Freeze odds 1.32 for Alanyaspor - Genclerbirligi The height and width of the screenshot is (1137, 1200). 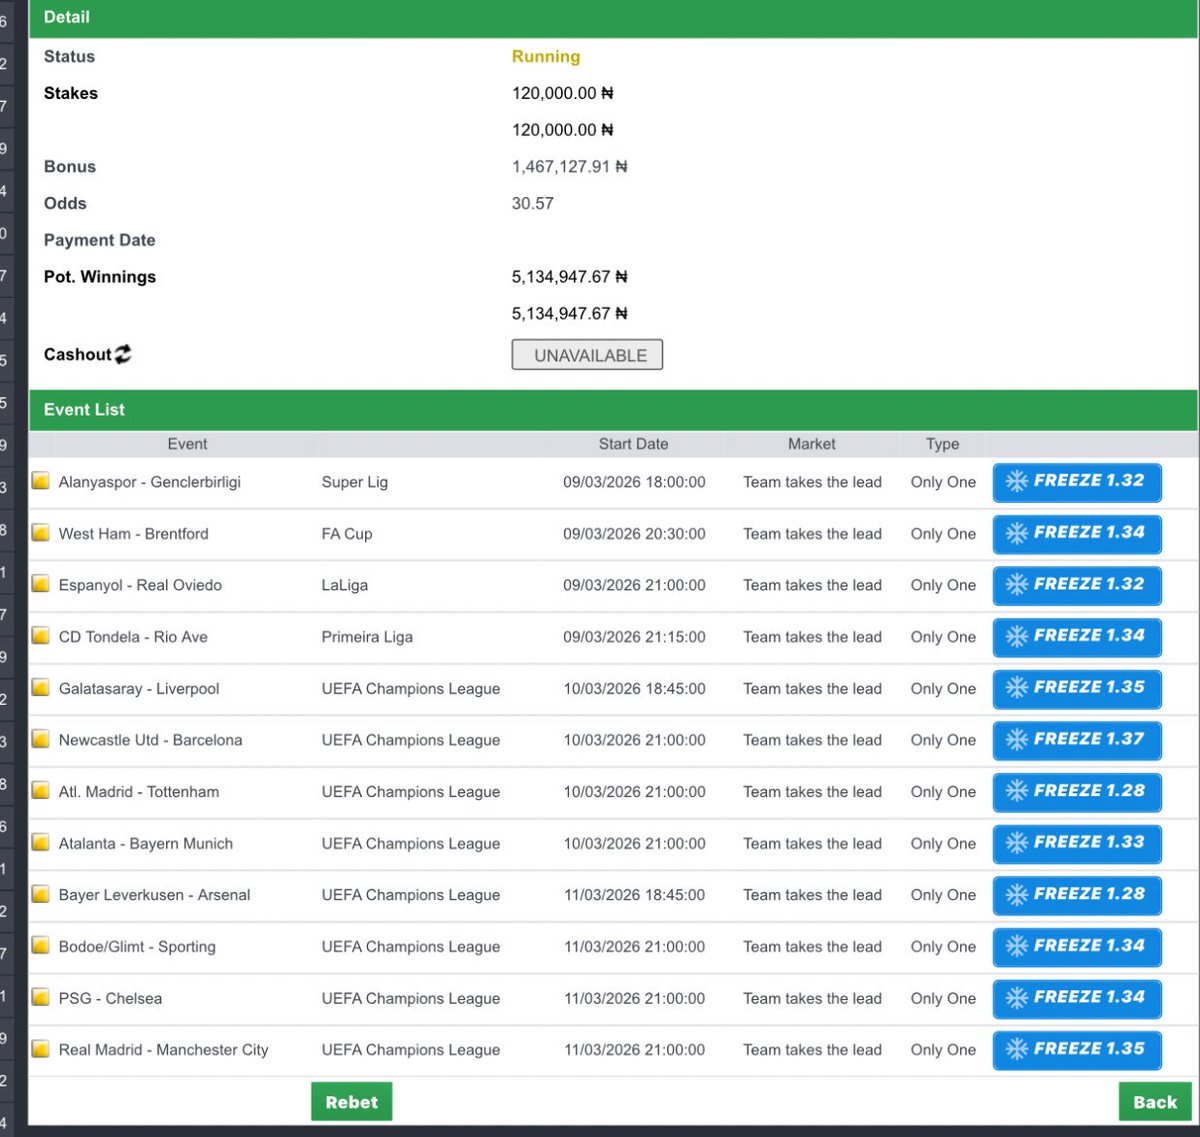click(x=1077, y=482)
